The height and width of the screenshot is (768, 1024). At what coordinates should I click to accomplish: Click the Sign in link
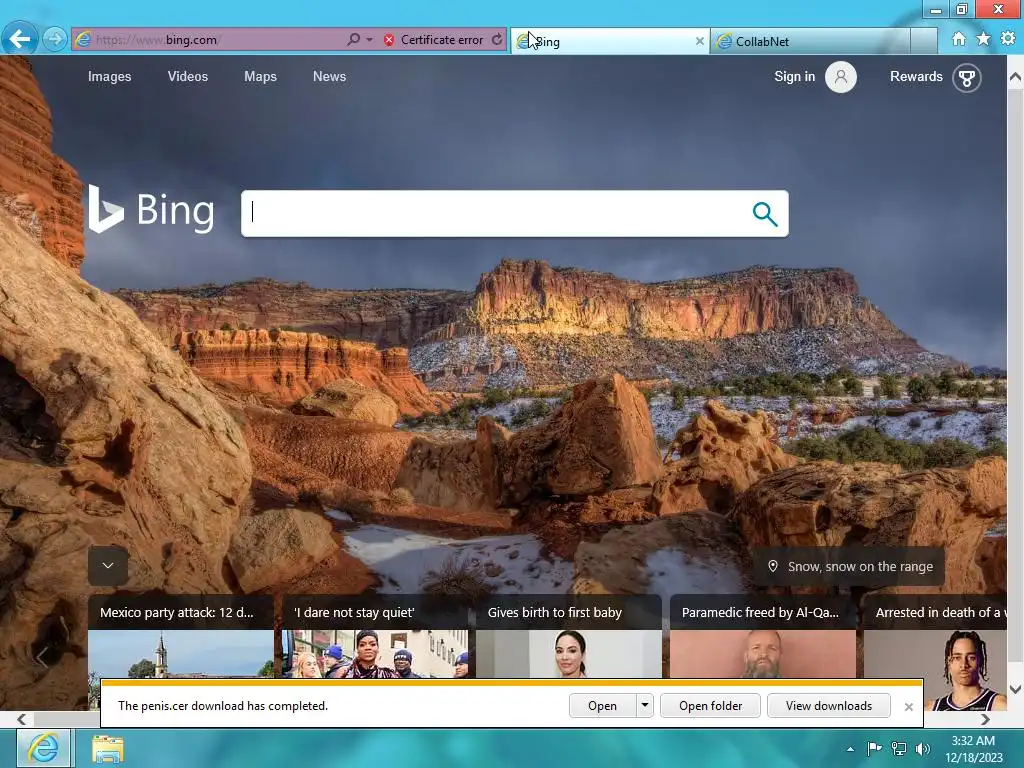point(794,76)
